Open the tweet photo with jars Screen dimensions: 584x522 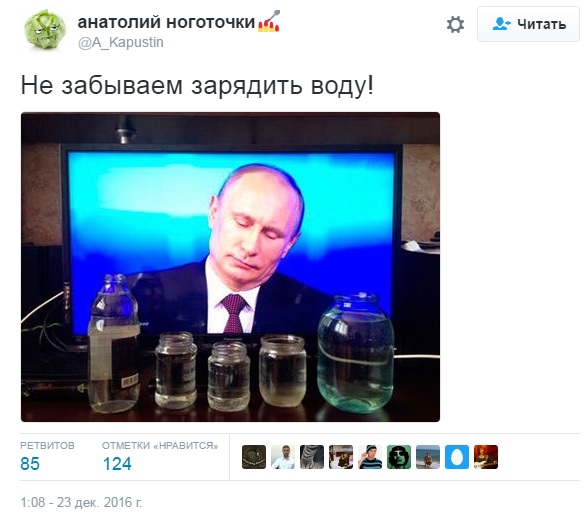point(230,267)
